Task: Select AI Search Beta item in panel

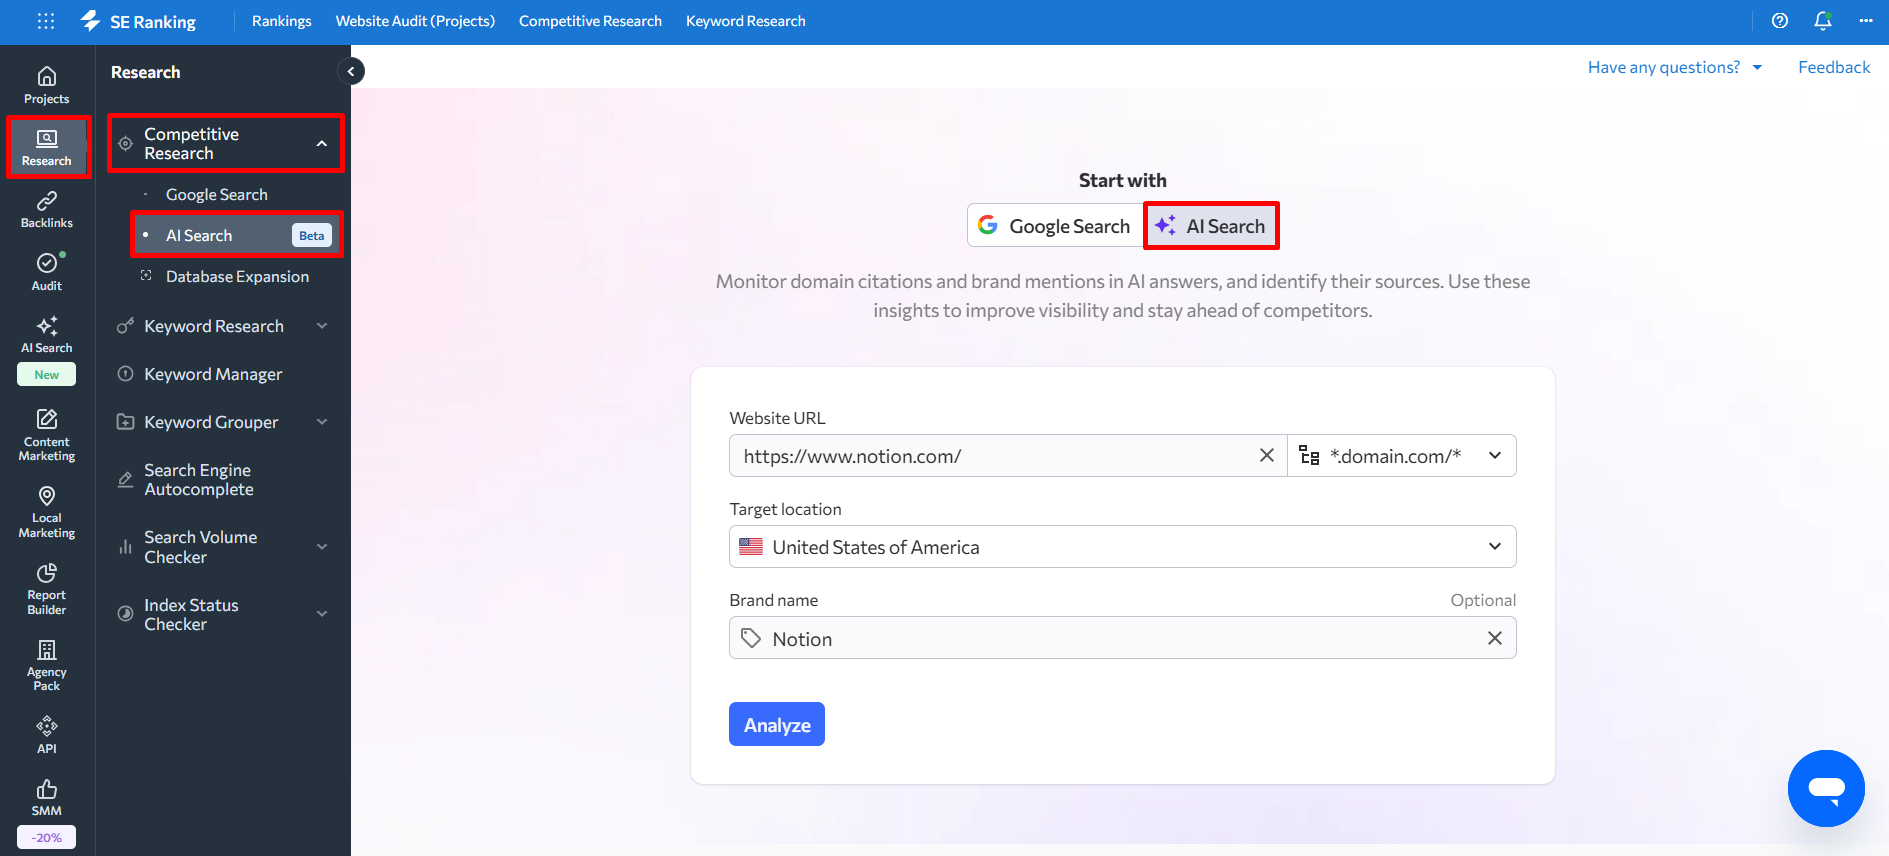Action: click(237, 235)
